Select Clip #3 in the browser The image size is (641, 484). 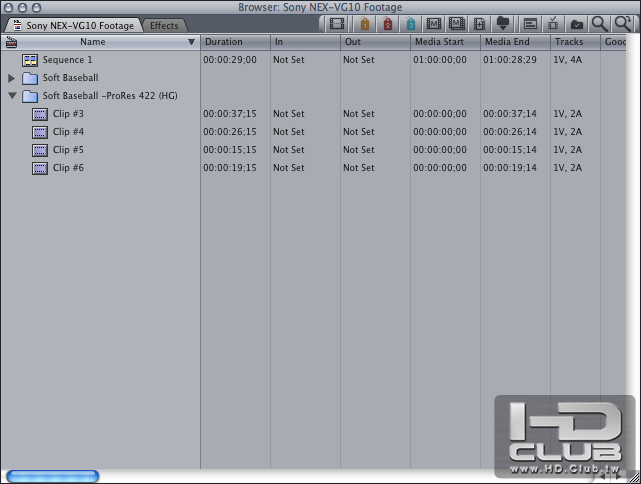click(68, 114)
